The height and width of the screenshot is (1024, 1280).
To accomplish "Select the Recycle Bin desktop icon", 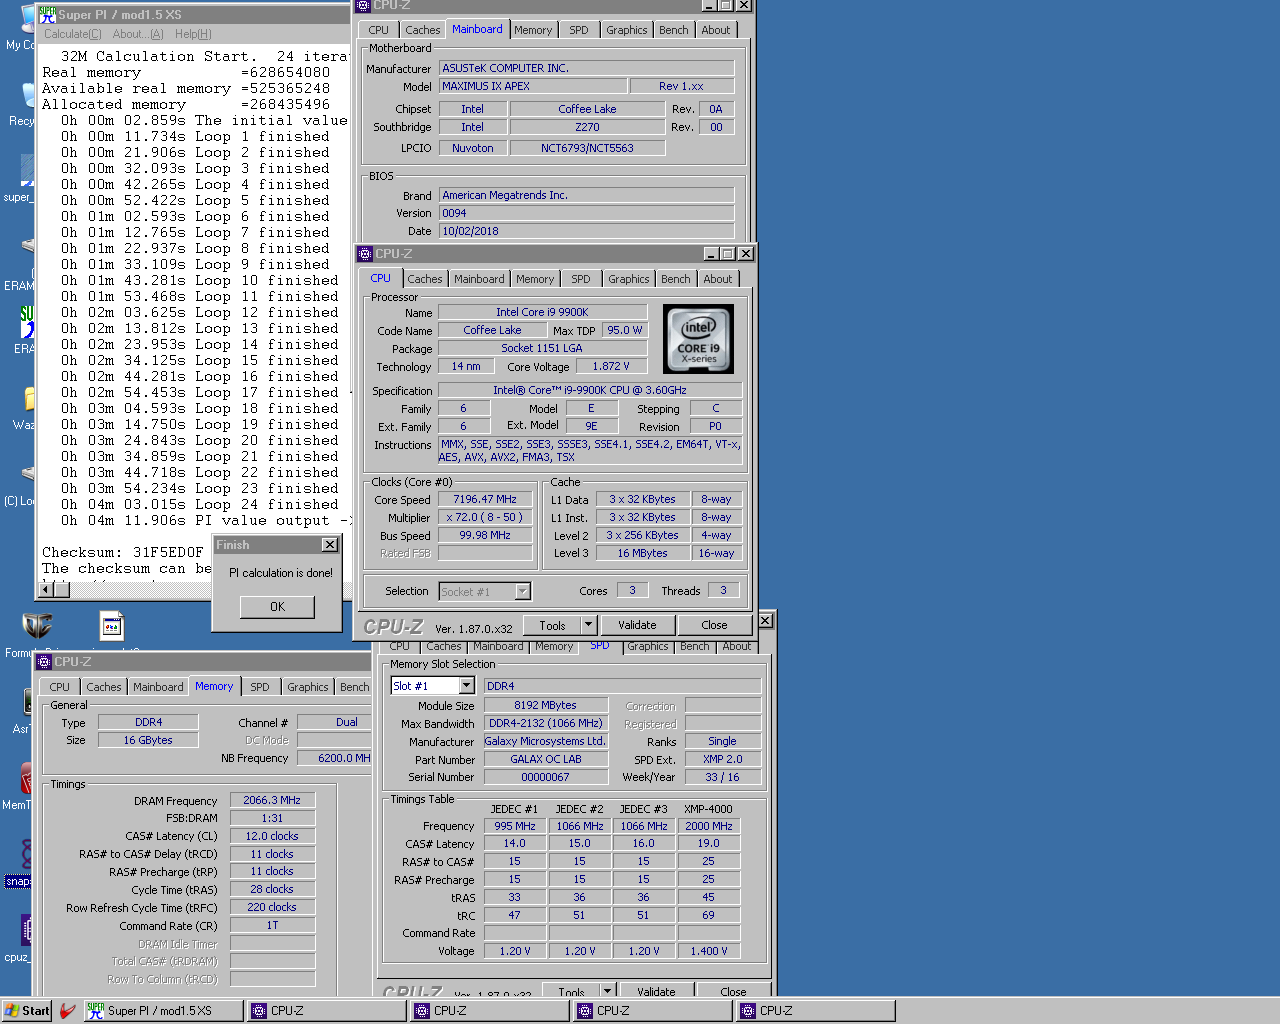I will pyautogui.click(x=28, y=94).
